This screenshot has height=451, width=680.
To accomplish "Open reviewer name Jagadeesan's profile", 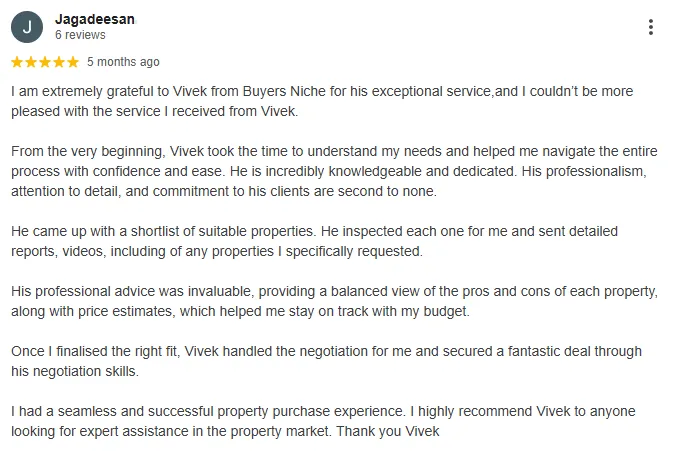I will point(95,20).
